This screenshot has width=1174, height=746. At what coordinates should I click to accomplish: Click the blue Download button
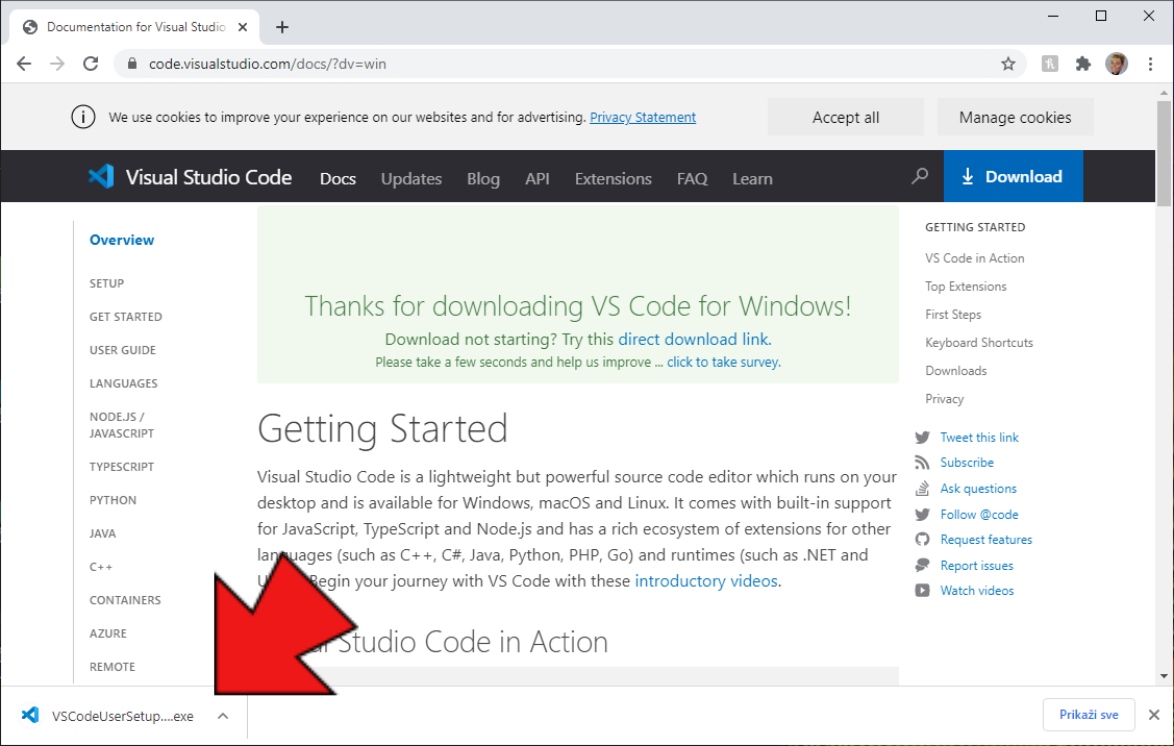[x=1012, y=177]
